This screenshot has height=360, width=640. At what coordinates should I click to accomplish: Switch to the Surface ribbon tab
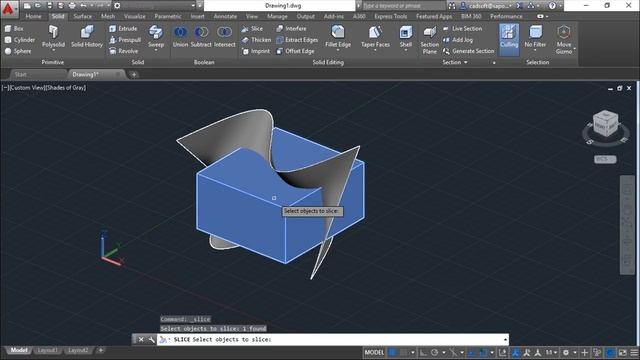coord(82,16)
